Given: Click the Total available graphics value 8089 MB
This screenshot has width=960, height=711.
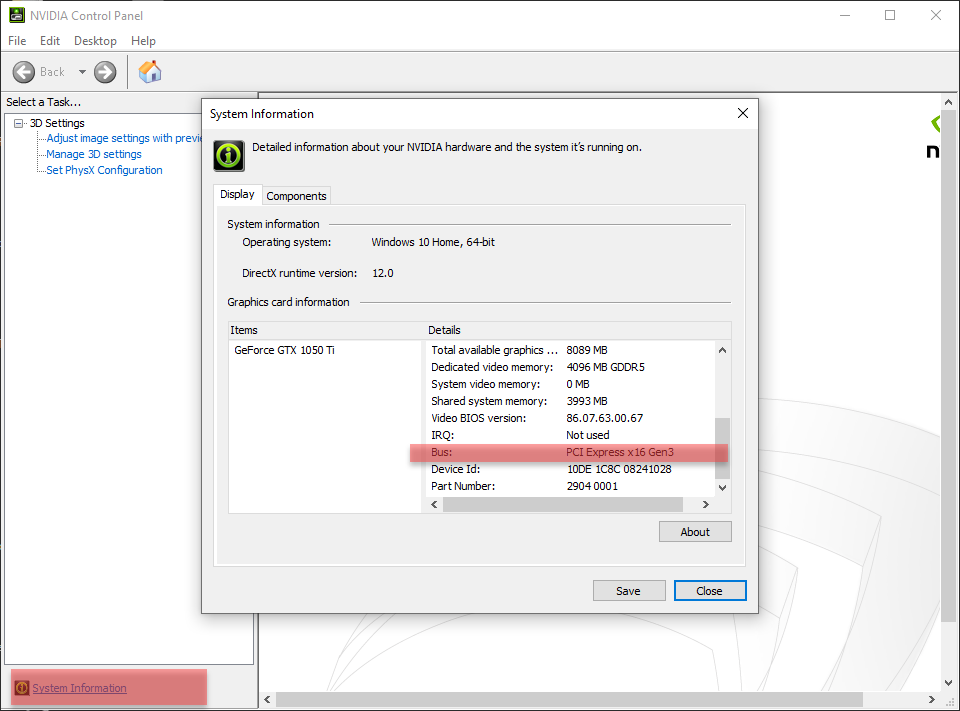Looking at the screenshot, I should coord(587,350).
